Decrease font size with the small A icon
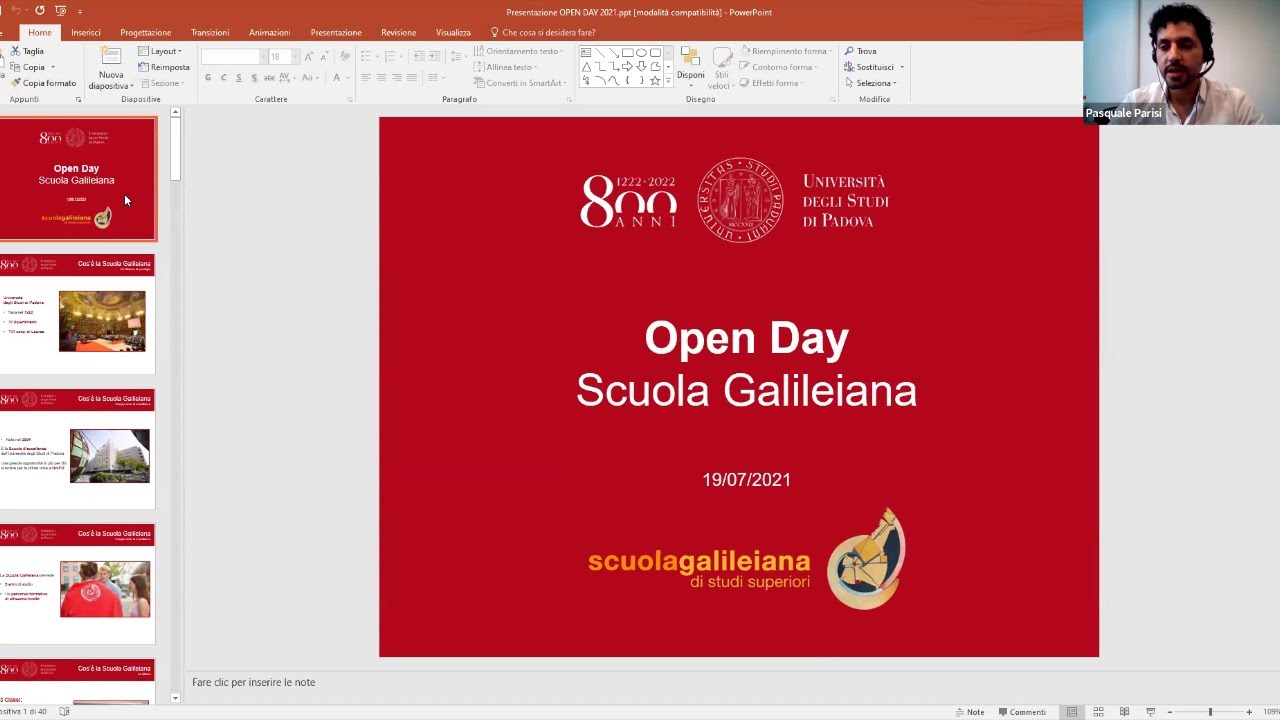Viewport: 1280px width, 720px height. pyautogui.click(x=324, y=56)
